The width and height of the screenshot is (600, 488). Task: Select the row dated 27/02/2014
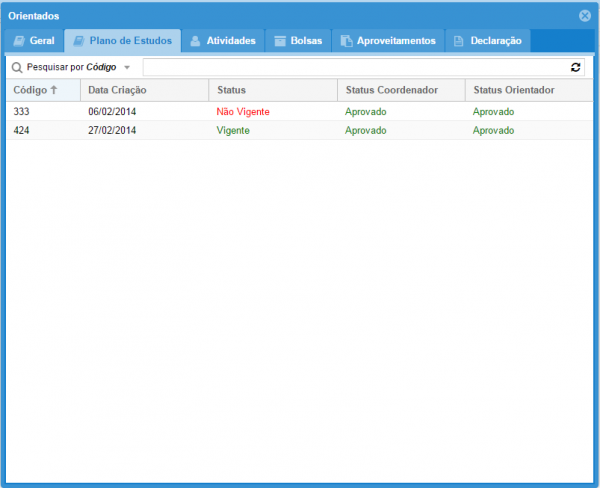(x=112, y=130)
